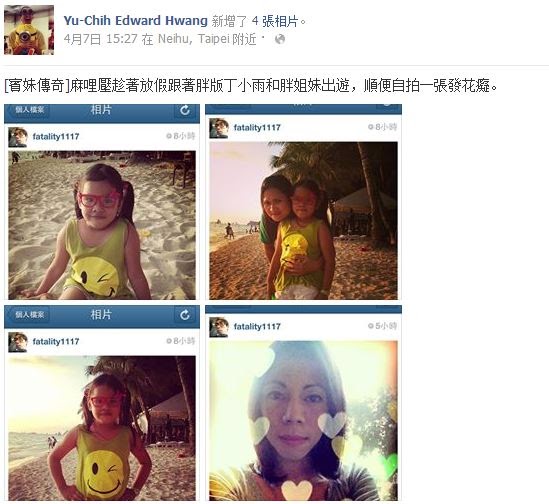Open fatality1117 avatar in bottom-left photo
Viewport: 549px width, 504px height.
tap(18, 342)
